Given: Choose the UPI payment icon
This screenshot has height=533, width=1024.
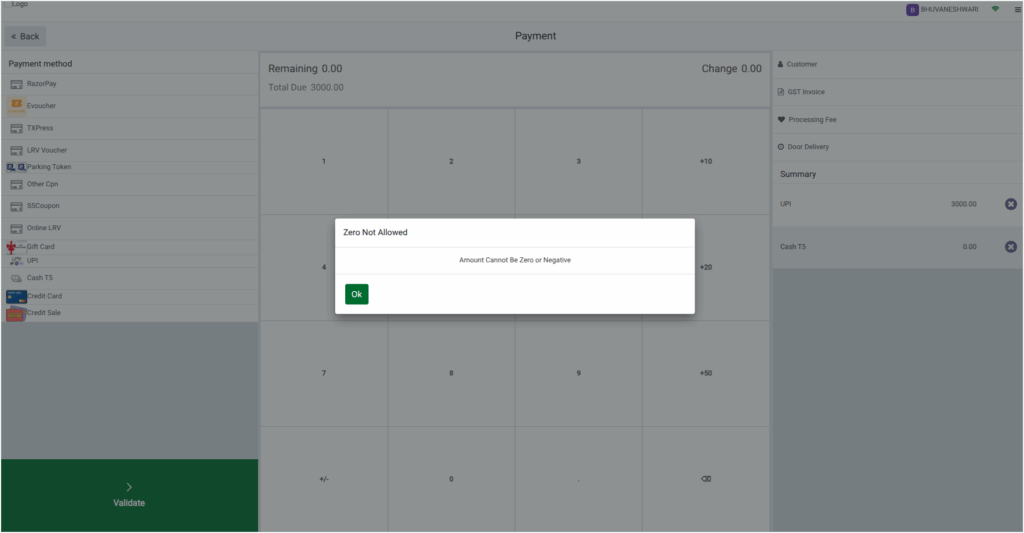Looking at the screenshot, I should coord(16,261).
